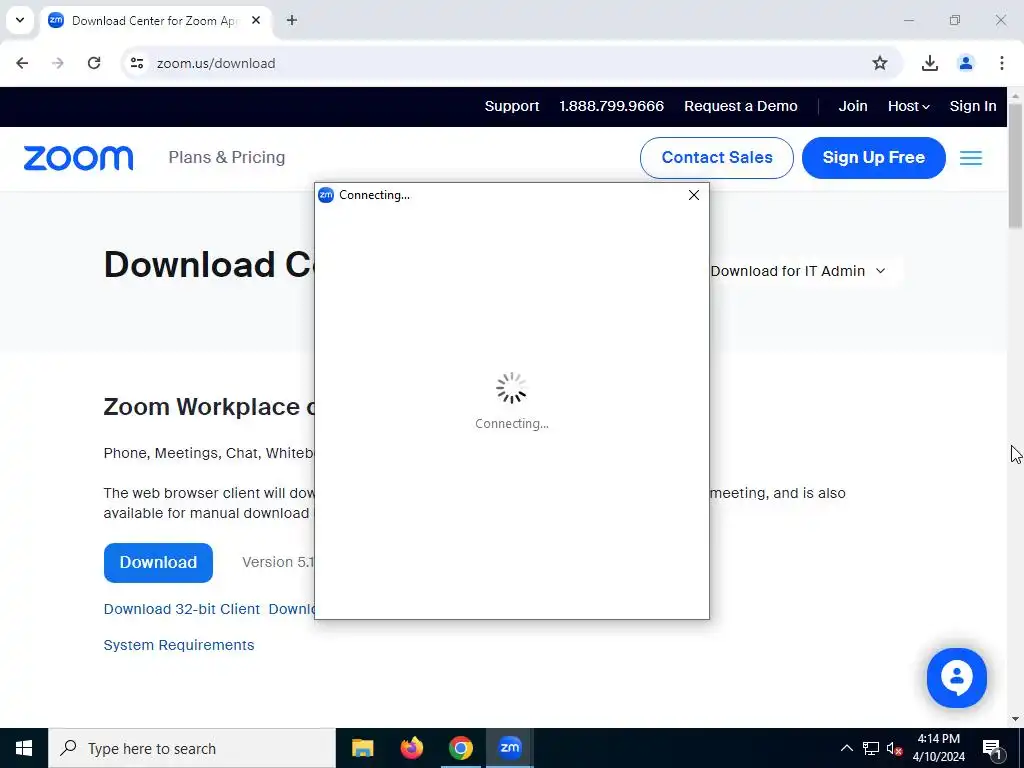
Task: Click phone number 1.888.799.9666
Action: click(x=611, y=106)
